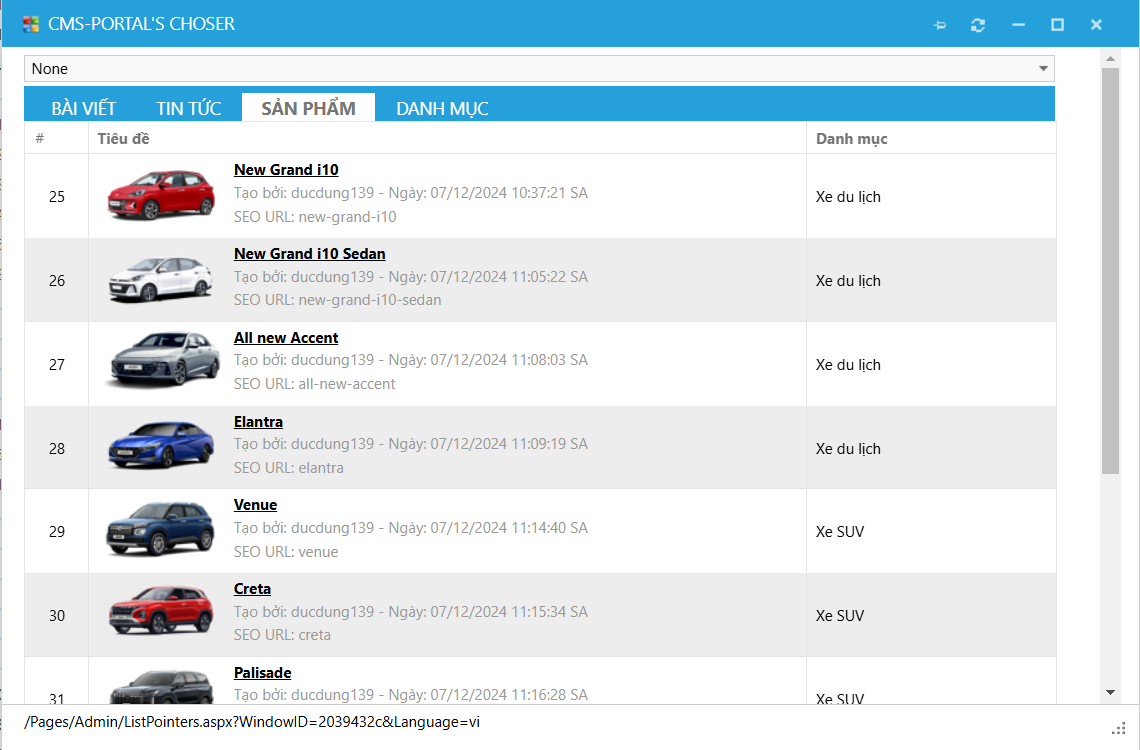Switch to the TIN TỨC tab

(189, 108)
